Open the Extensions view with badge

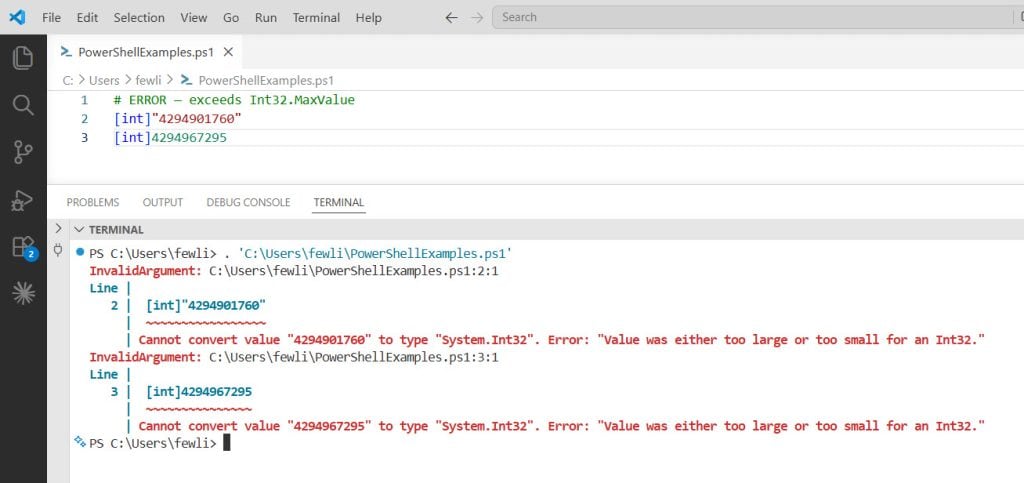[x=24, y=248]
